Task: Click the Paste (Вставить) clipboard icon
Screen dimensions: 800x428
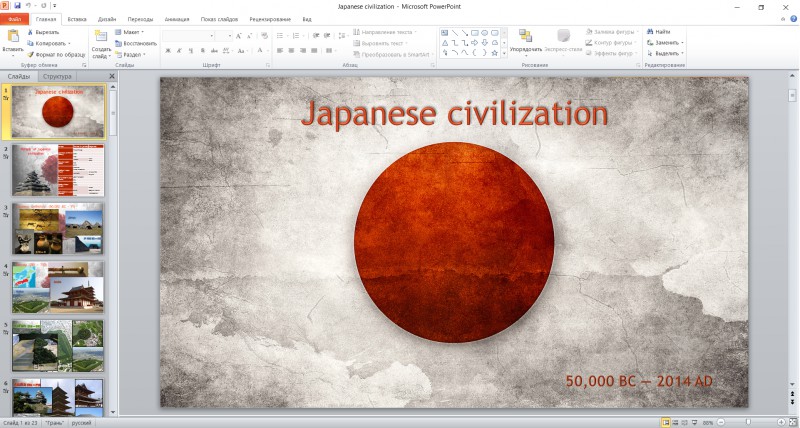Action: click(13, 38)
